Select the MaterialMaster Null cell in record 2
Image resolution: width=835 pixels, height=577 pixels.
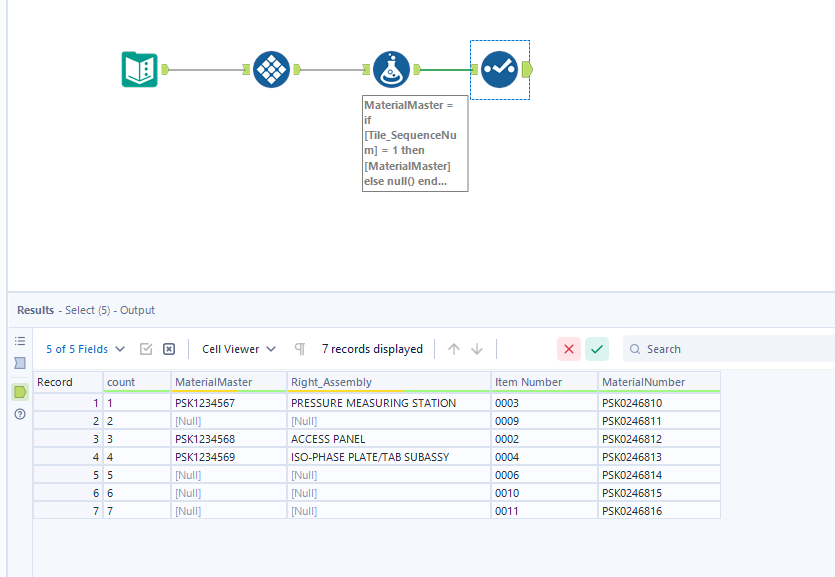coord(229,421)
